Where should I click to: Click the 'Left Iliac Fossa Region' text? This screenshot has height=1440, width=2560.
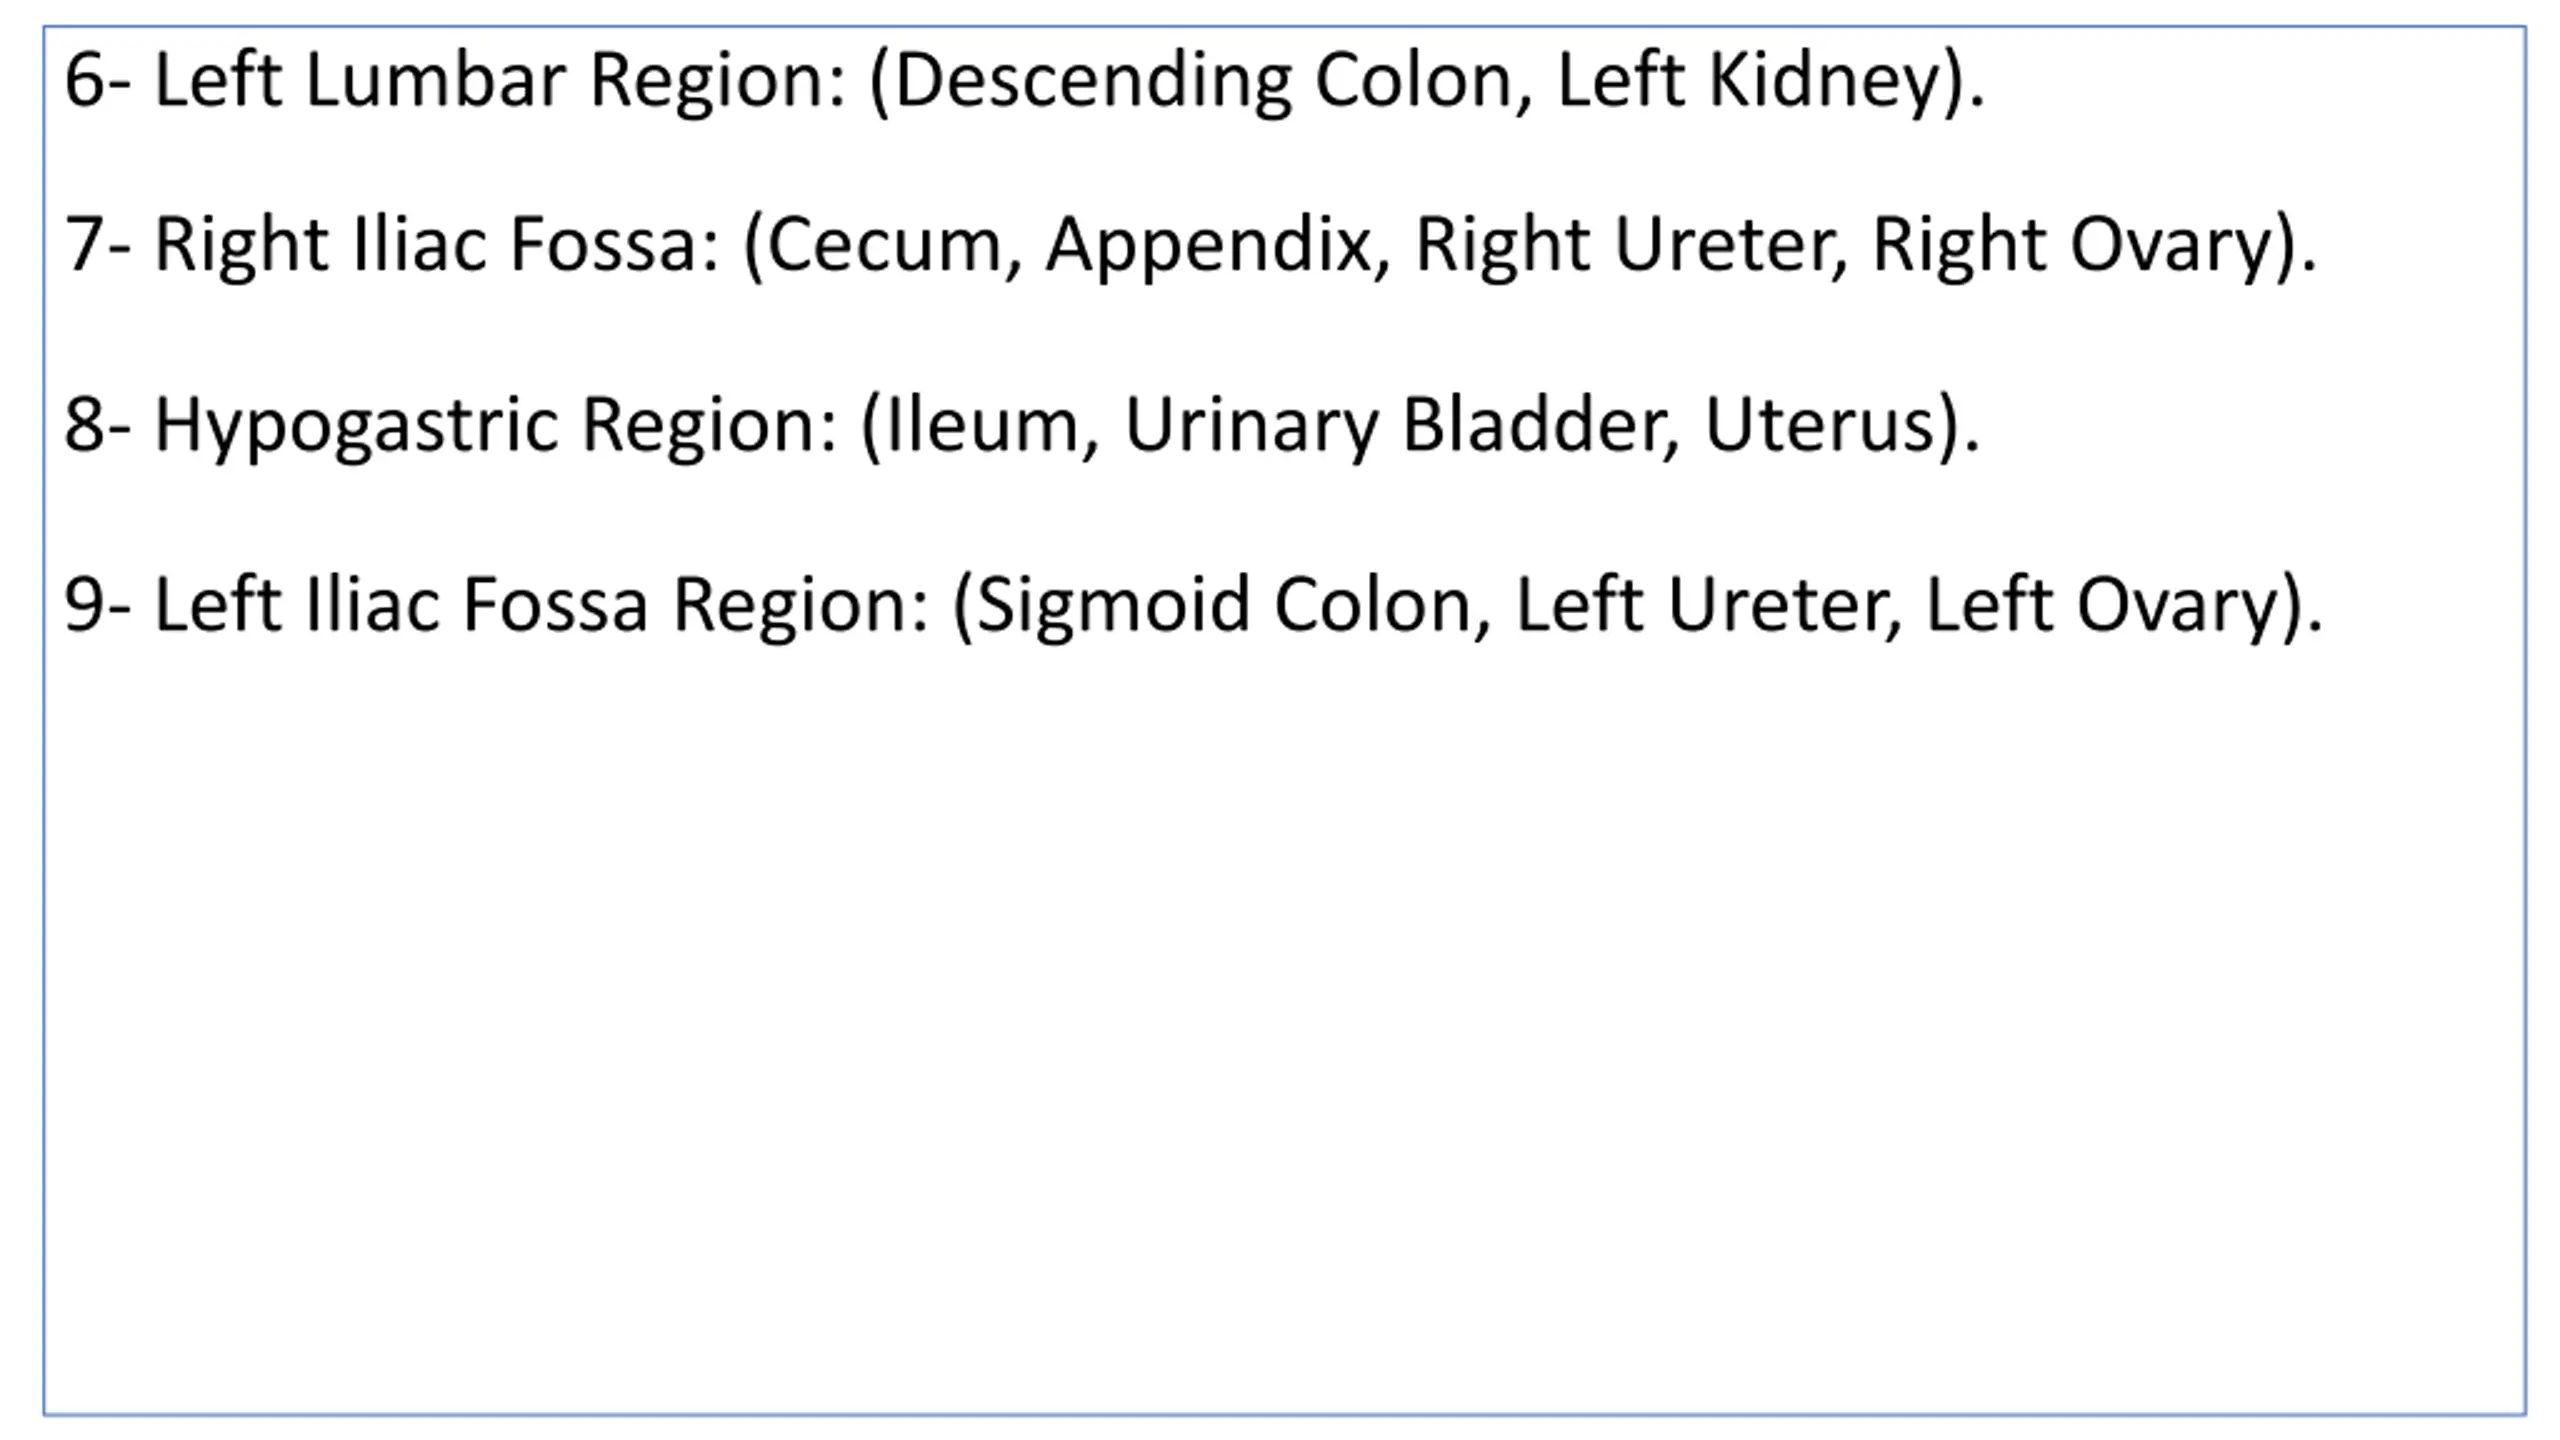540,605
